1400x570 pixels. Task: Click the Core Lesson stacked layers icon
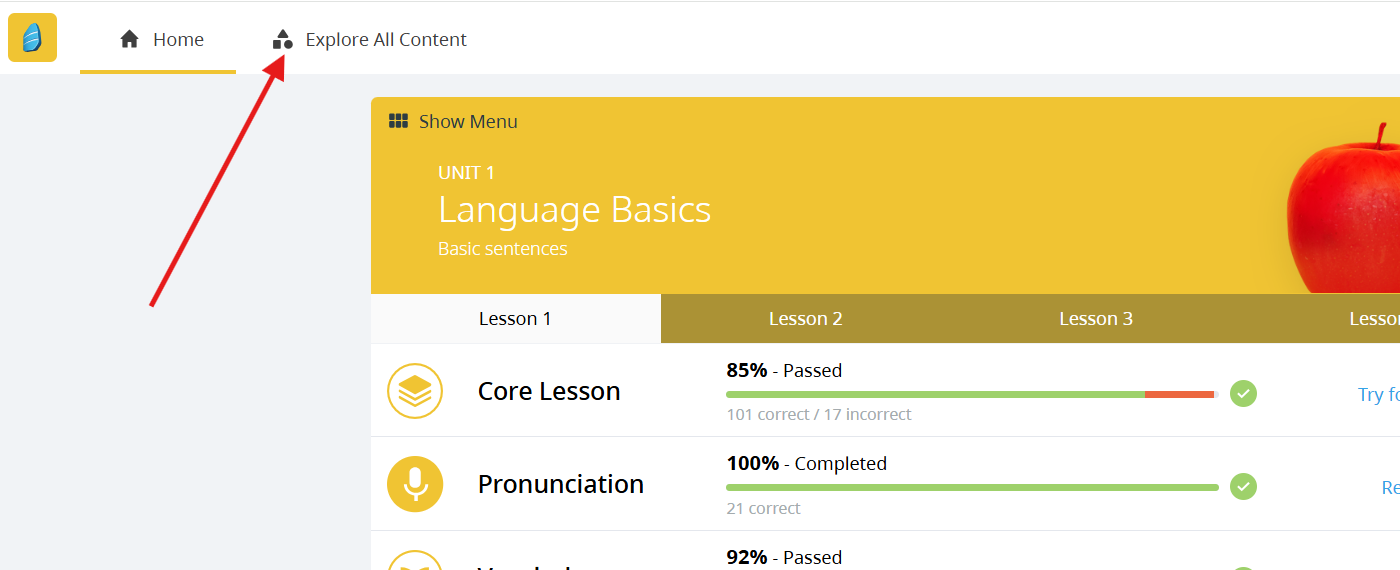(x=415, y=391)
